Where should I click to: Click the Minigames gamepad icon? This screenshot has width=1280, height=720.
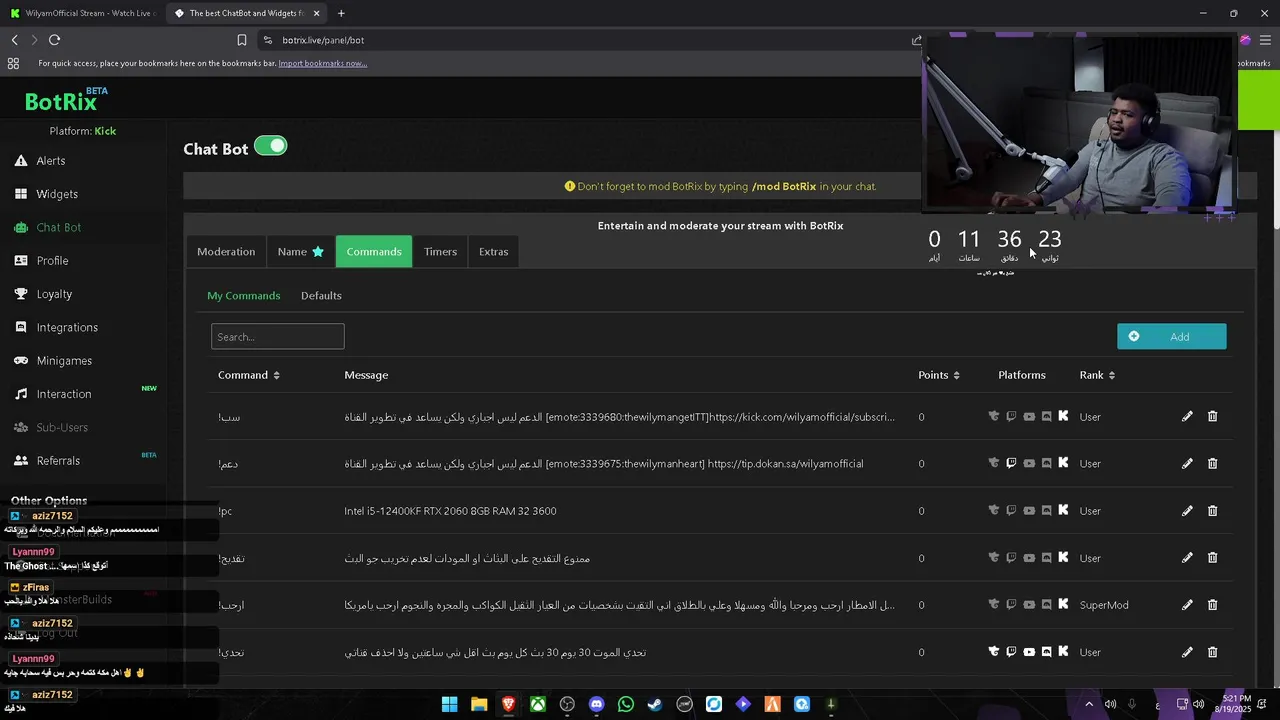(21, 361)
